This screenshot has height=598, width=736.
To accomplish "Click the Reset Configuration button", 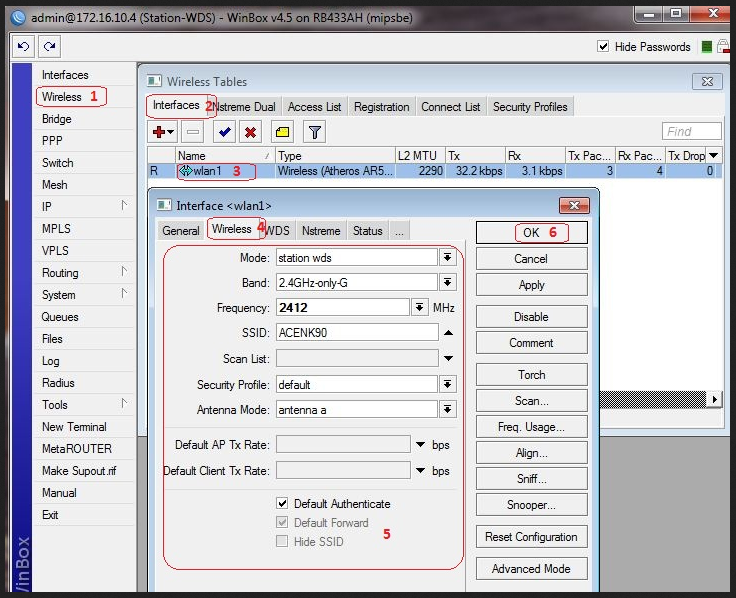I will pyautogui.click(x=531, y=537).
